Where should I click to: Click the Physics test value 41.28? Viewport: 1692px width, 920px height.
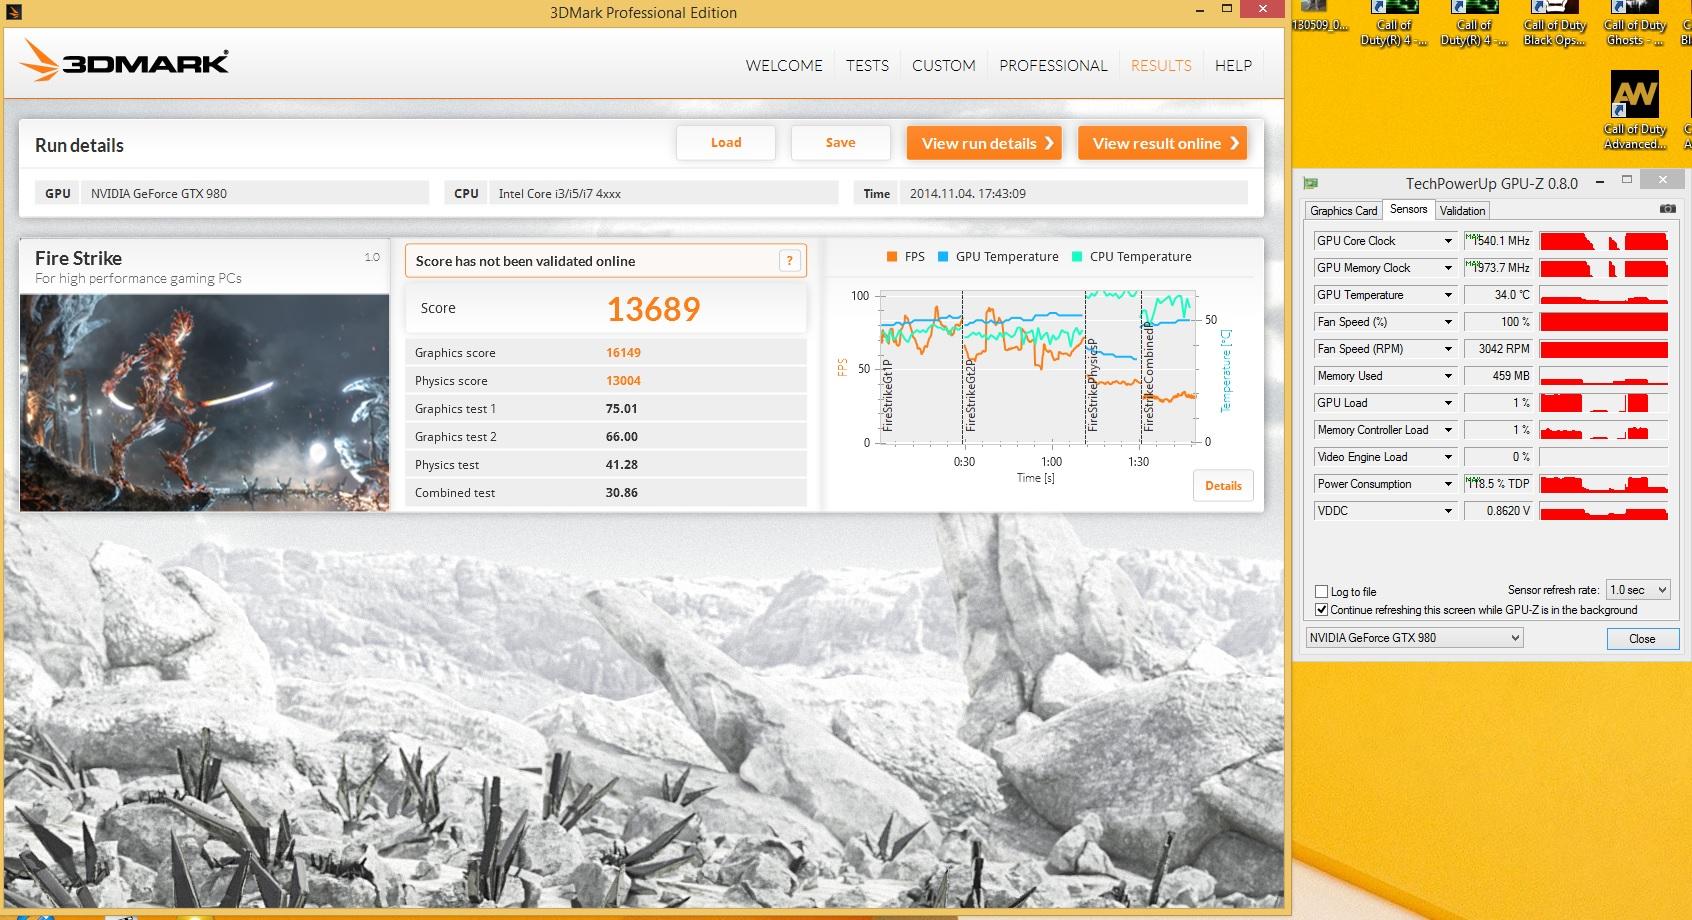click(621, 465)
